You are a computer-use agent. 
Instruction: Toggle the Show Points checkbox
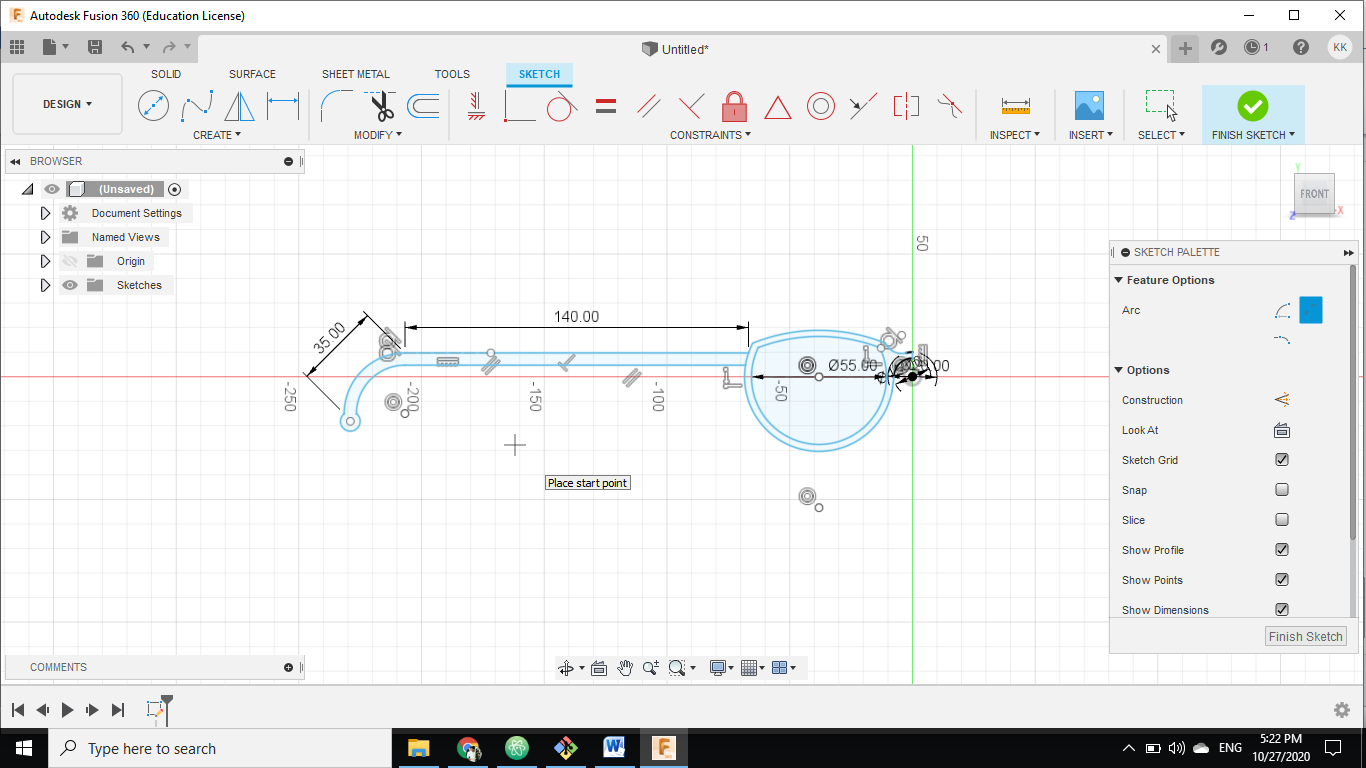click(1282, 580)
